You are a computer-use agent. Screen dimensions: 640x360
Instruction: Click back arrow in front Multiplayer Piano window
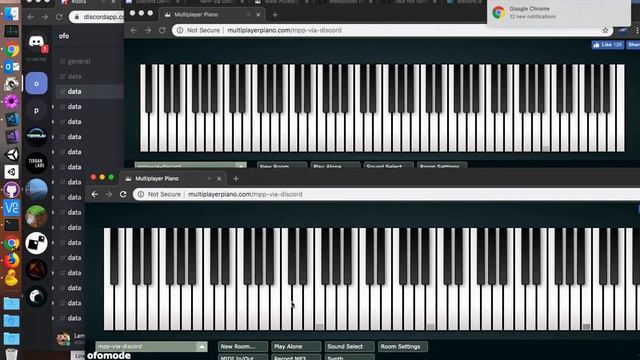click(95, 194)
